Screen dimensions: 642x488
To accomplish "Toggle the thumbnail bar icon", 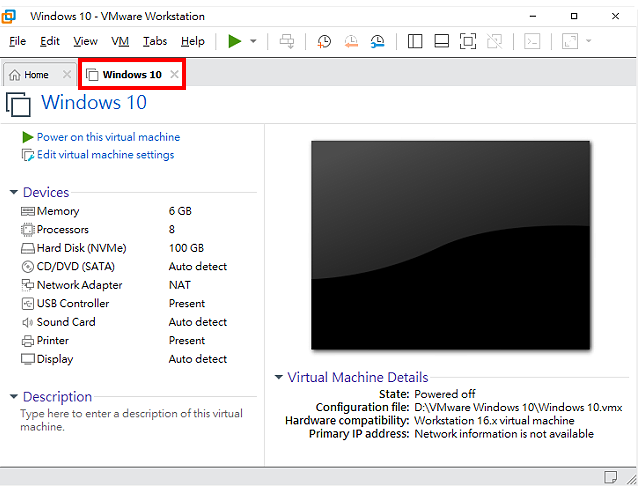I will [441, 41].
